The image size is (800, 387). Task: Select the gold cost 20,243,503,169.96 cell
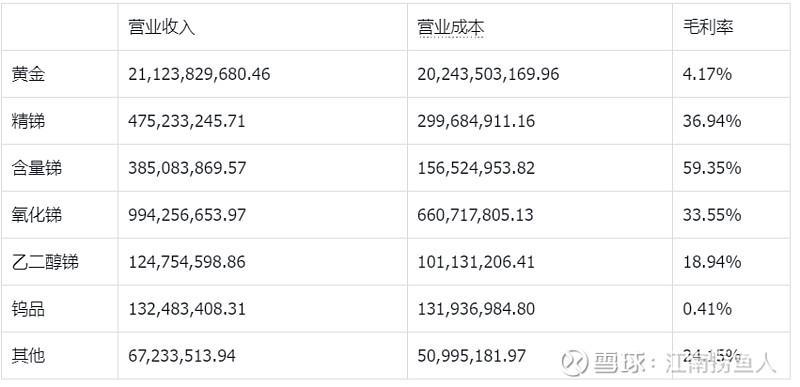(488, 74)
